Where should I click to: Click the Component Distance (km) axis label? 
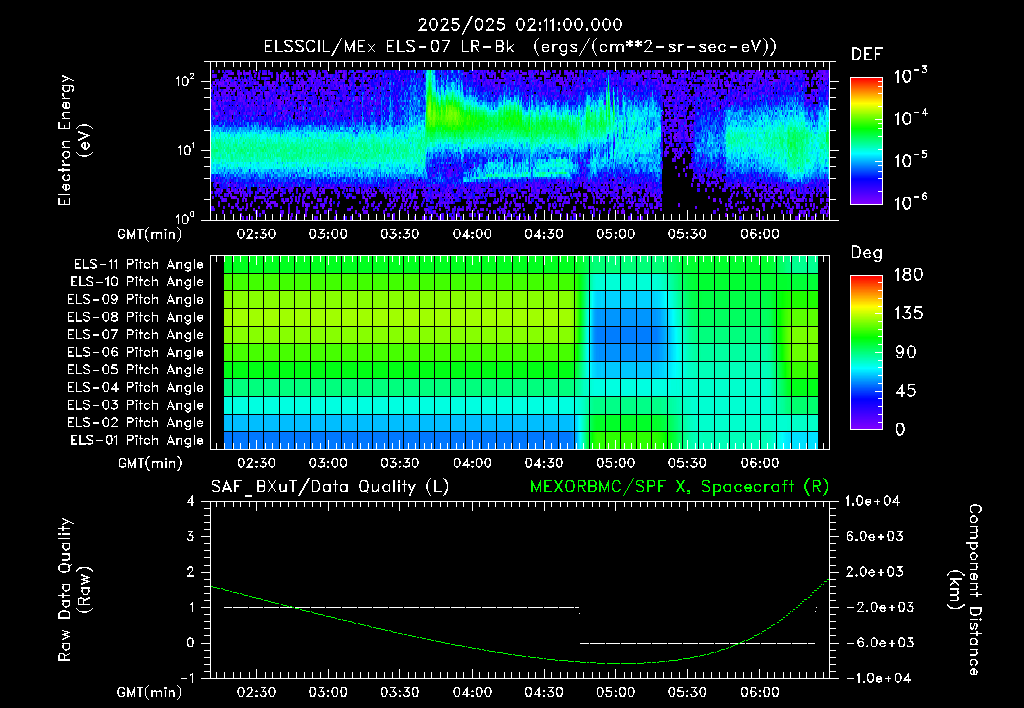point(965,589)
